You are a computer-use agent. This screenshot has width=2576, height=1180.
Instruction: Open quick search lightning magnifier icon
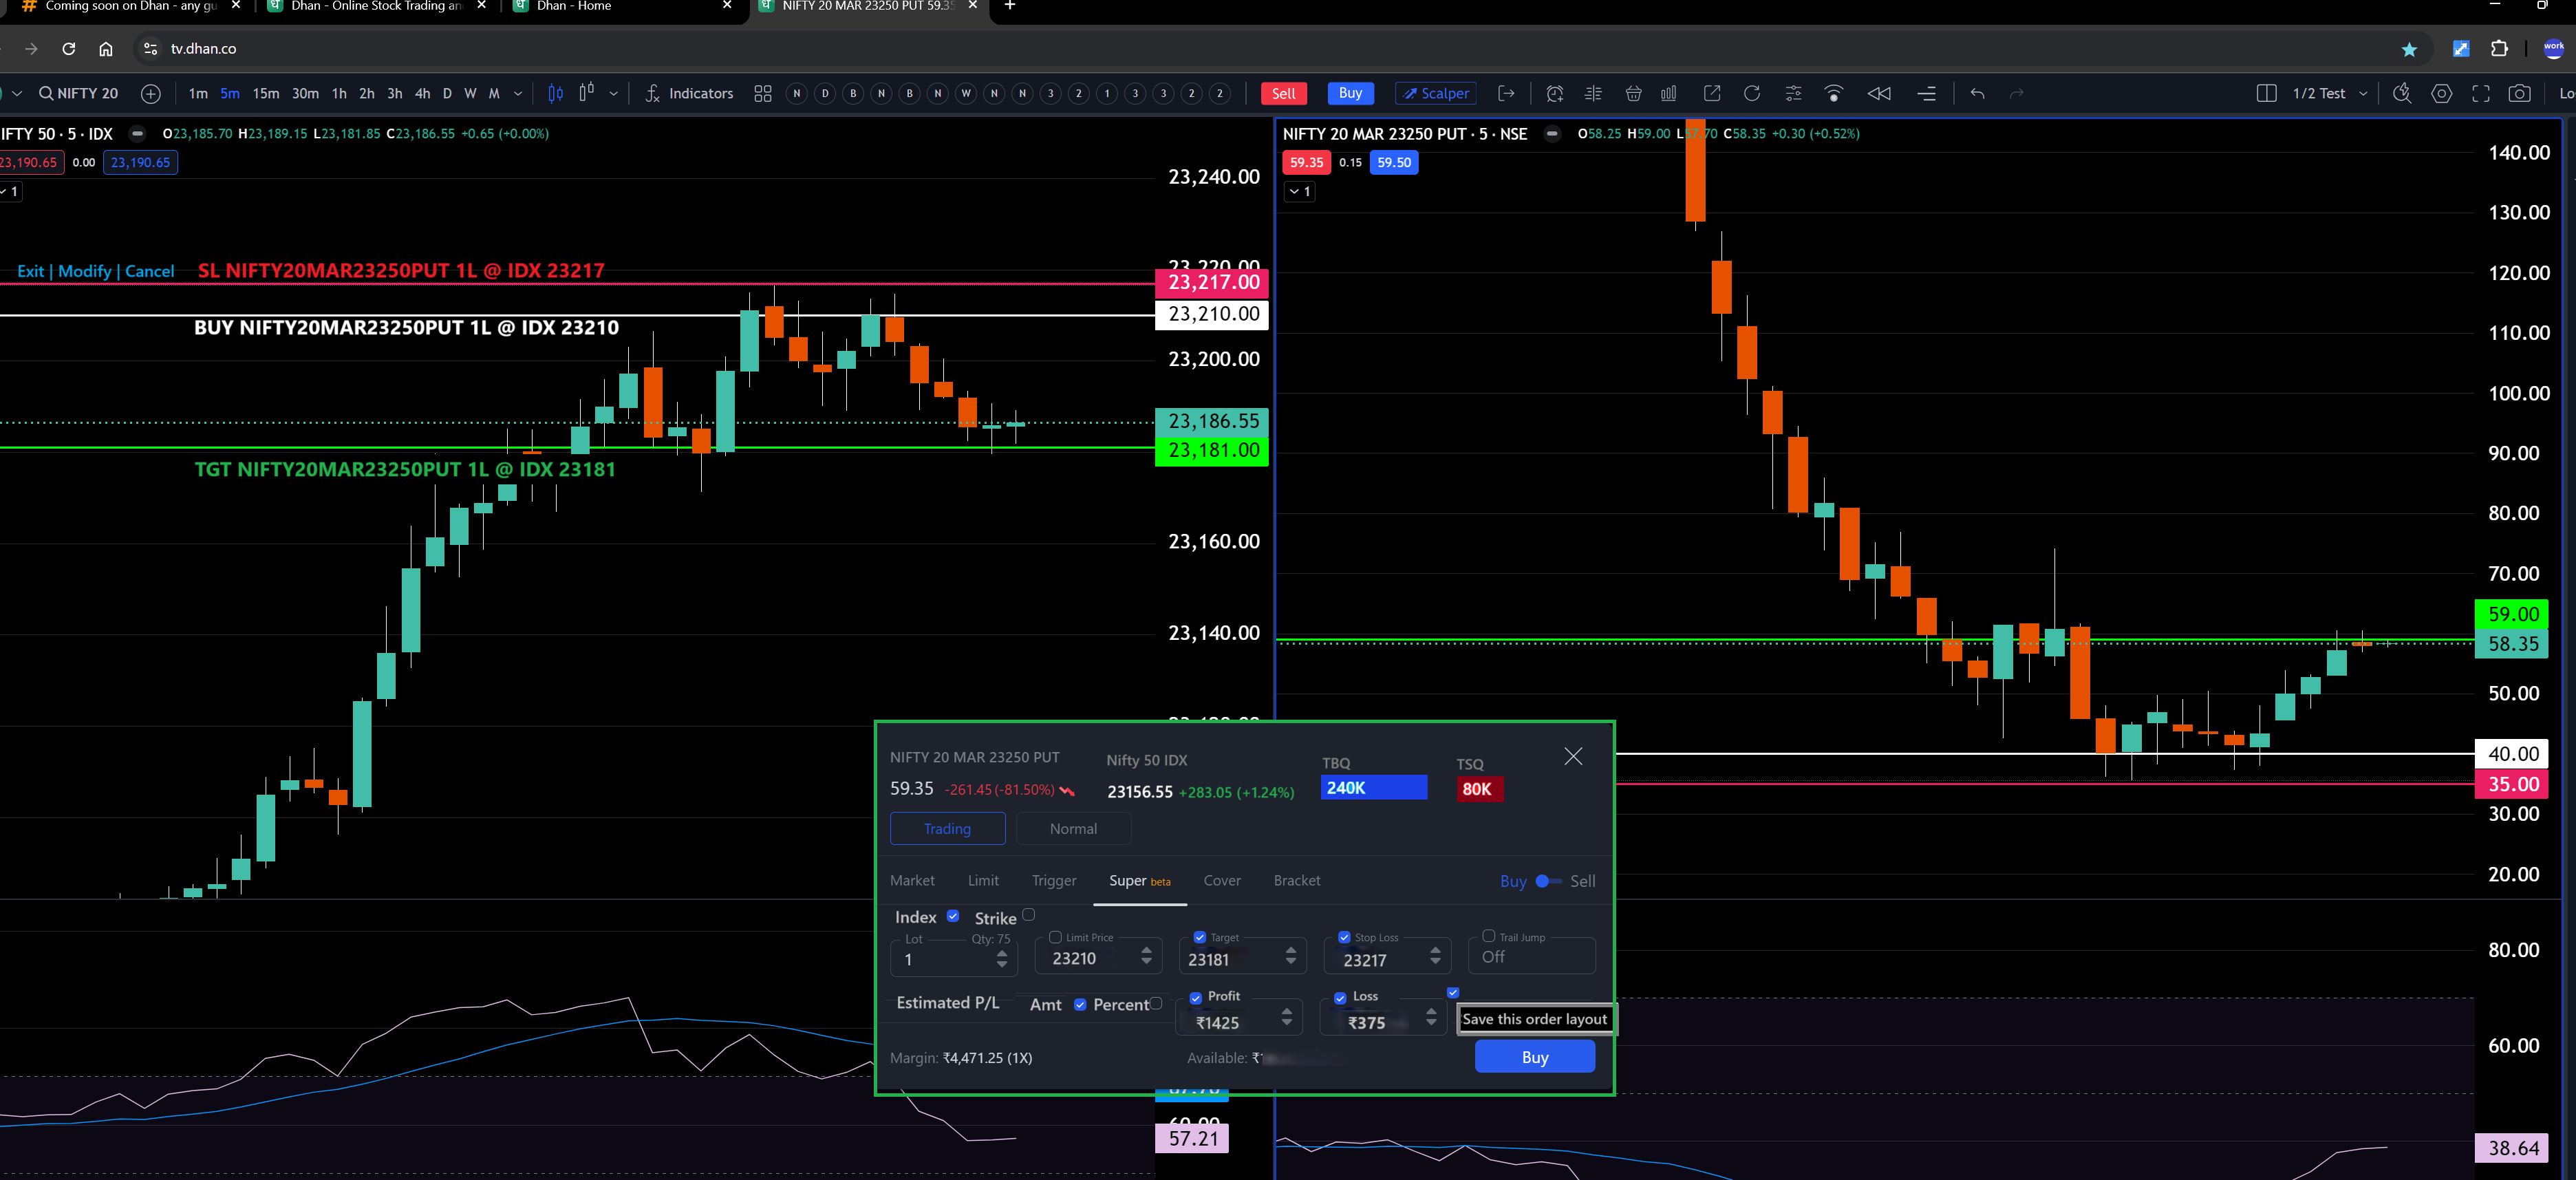pos(2402,93)
